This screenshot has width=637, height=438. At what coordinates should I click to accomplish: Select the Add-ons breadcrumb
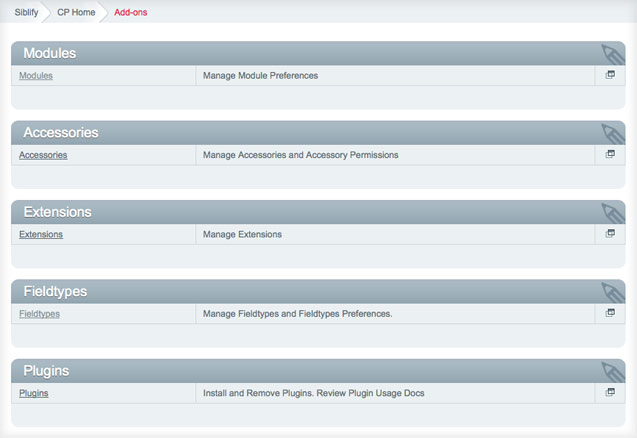coord(130,12)
